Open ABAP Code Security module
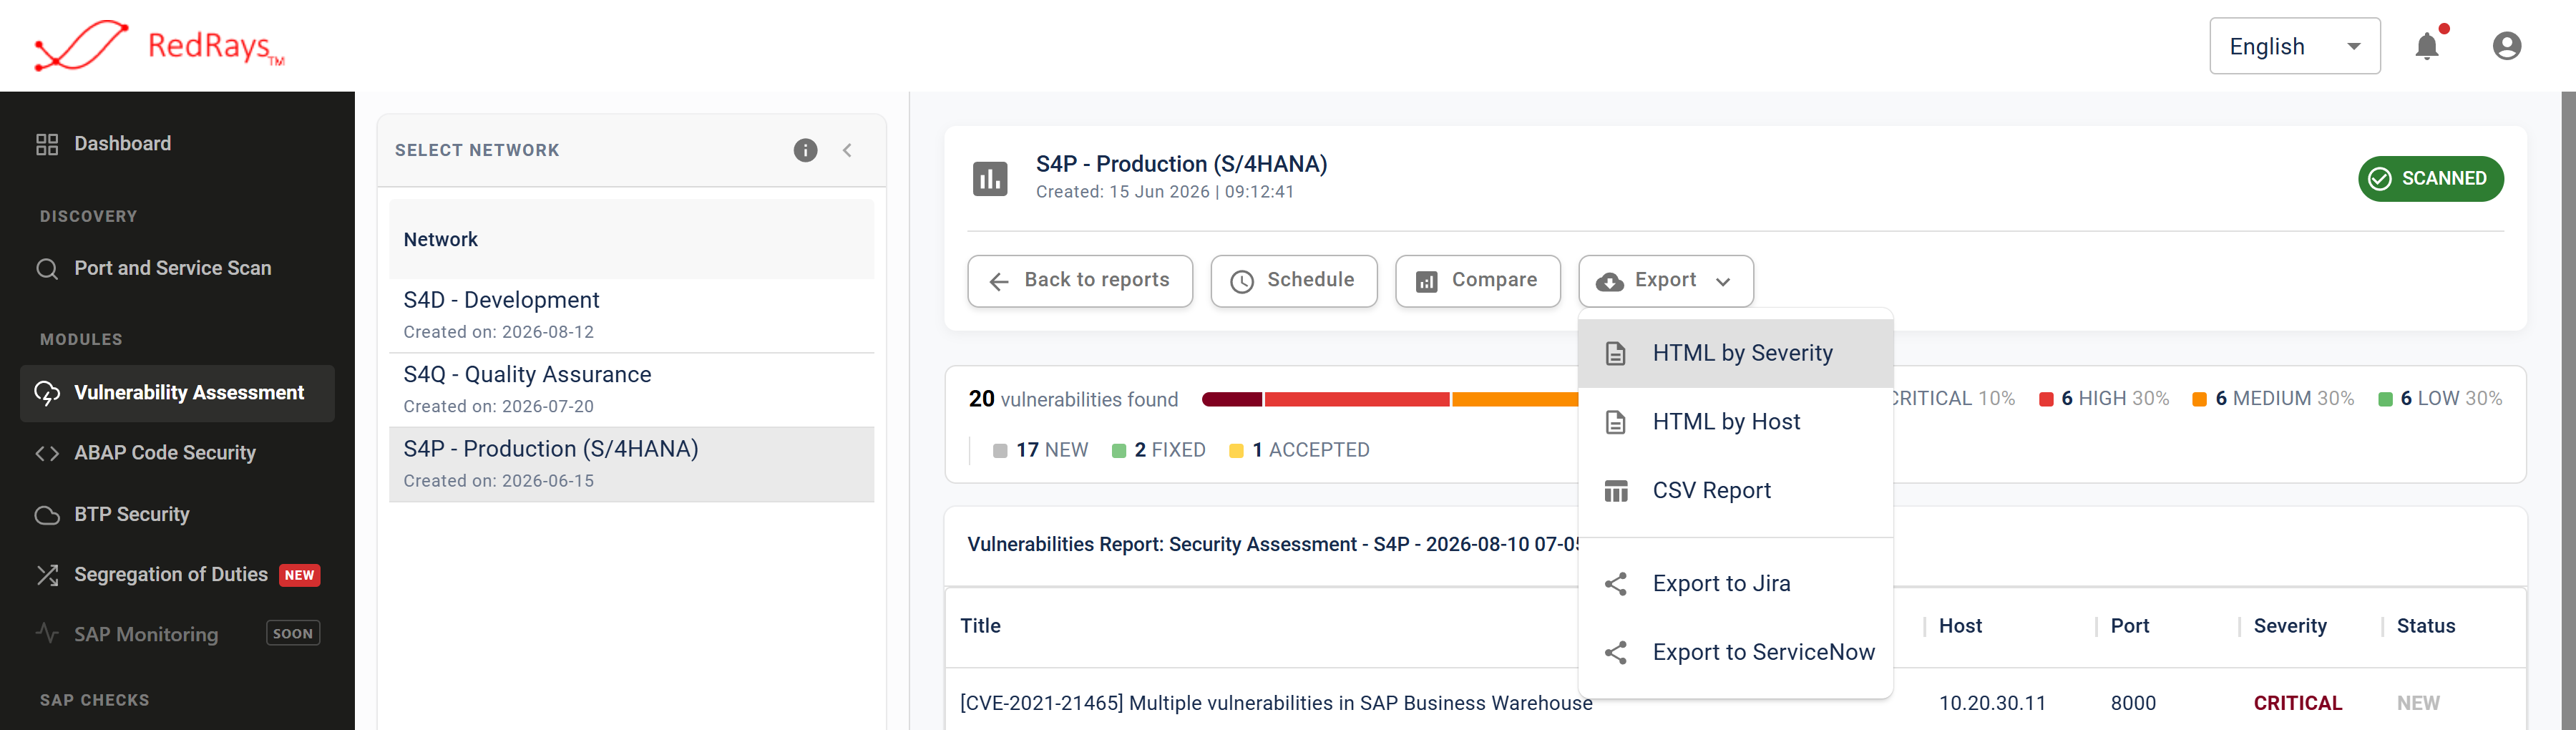2576x730 pixels. (177, 453)
